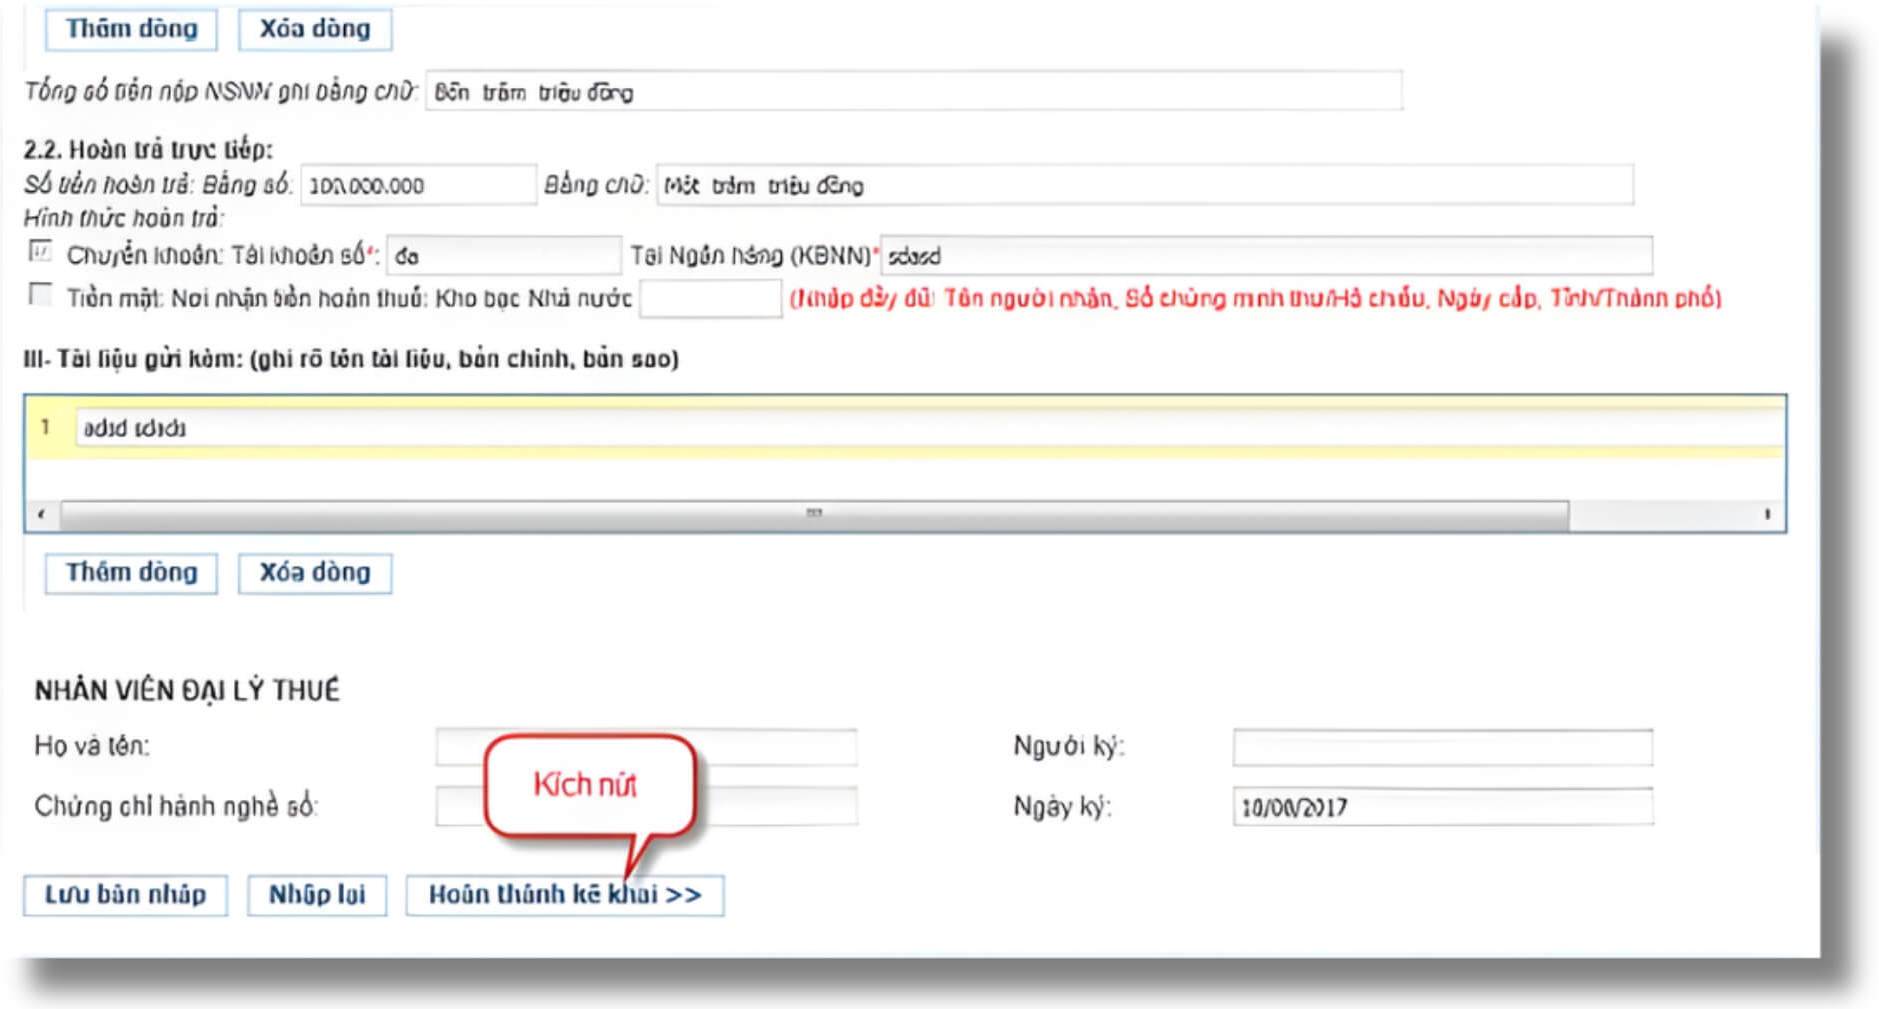Viewport: 1879px width, 1009px height.
Task: Click the Số tiền hoàn trả Bằng số field
Action: pos(418,186)
